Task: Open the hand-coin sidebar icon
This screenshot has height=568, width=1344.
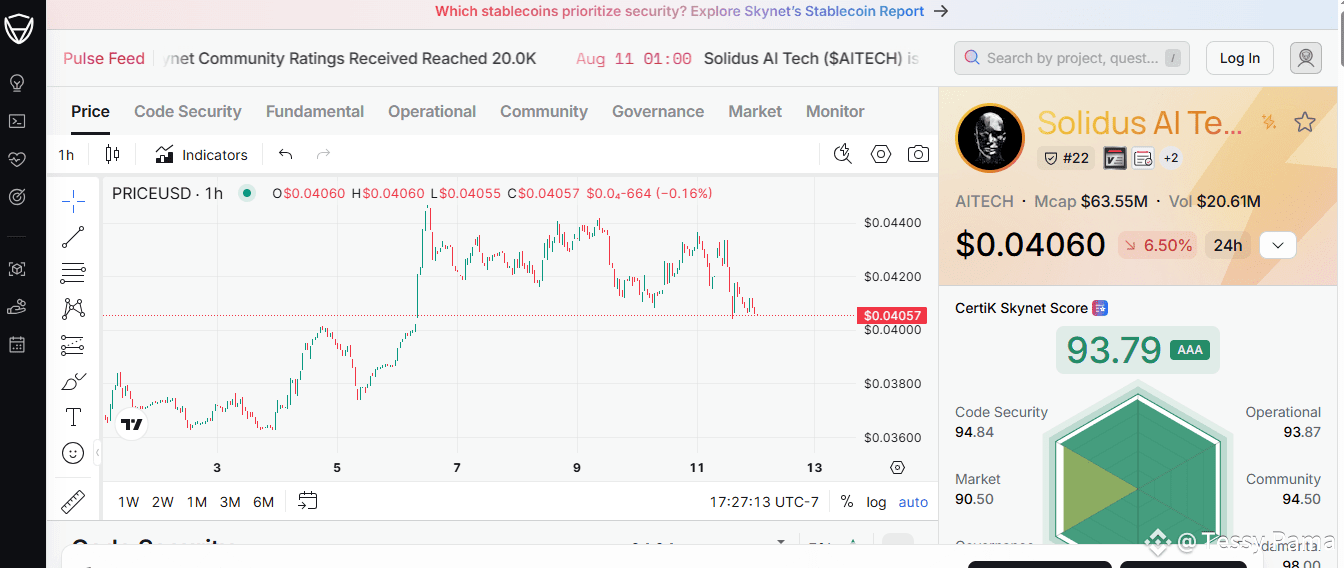Action: (x=17, y=307)
